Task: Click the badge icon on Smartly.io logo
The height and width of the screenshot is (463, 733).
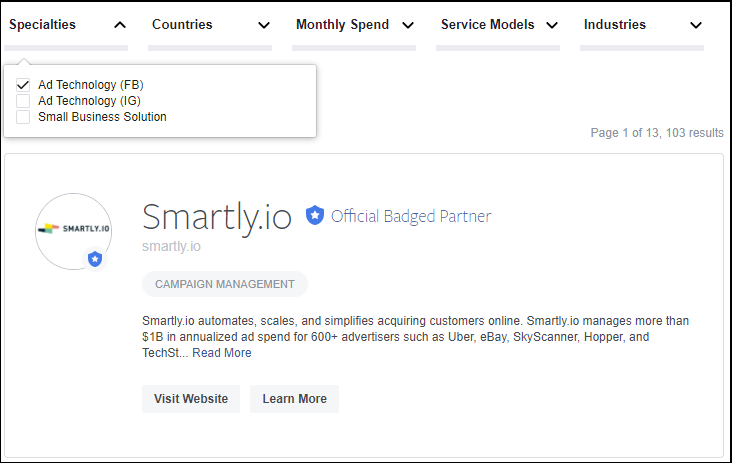Action: [95, 259]
